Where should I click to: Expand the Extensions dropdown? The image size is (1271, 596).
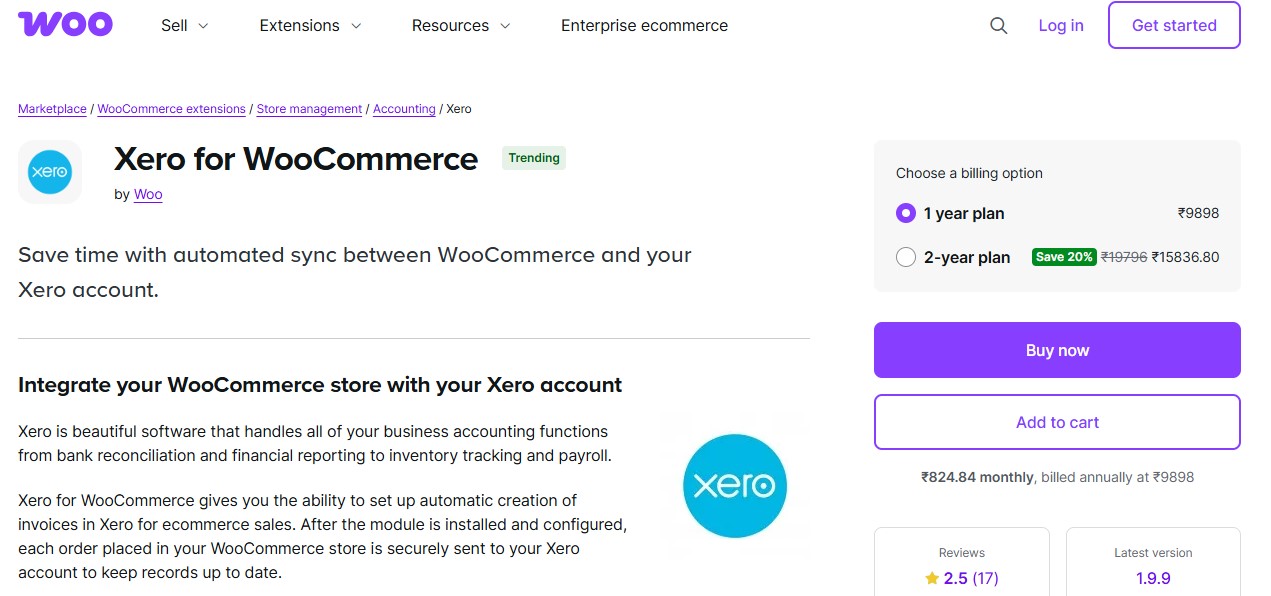(310, 25)
